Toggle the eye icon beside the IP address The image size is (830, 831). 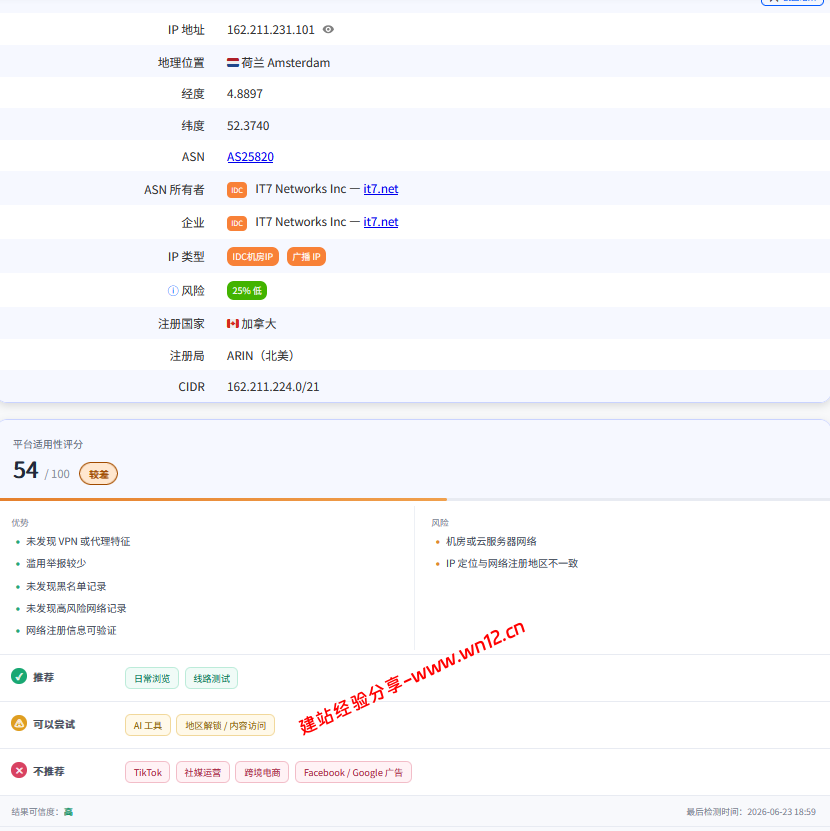coord(328,30)
